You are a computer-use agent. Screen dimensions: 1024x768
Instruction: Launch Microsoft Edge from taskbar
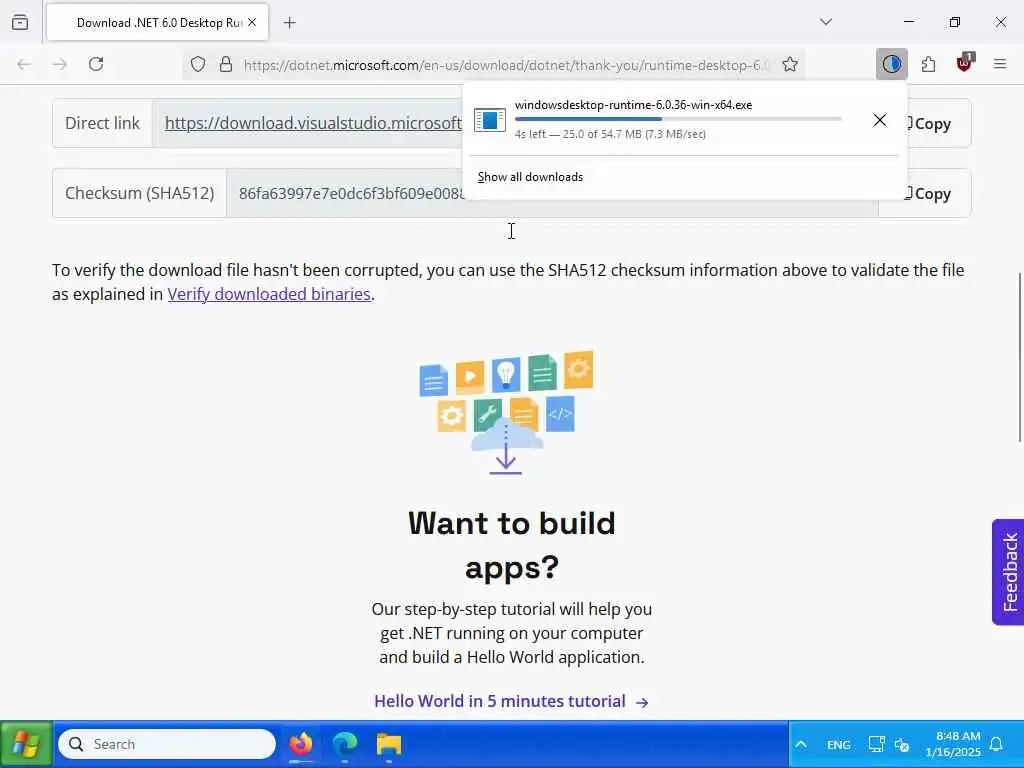point(345,744)
